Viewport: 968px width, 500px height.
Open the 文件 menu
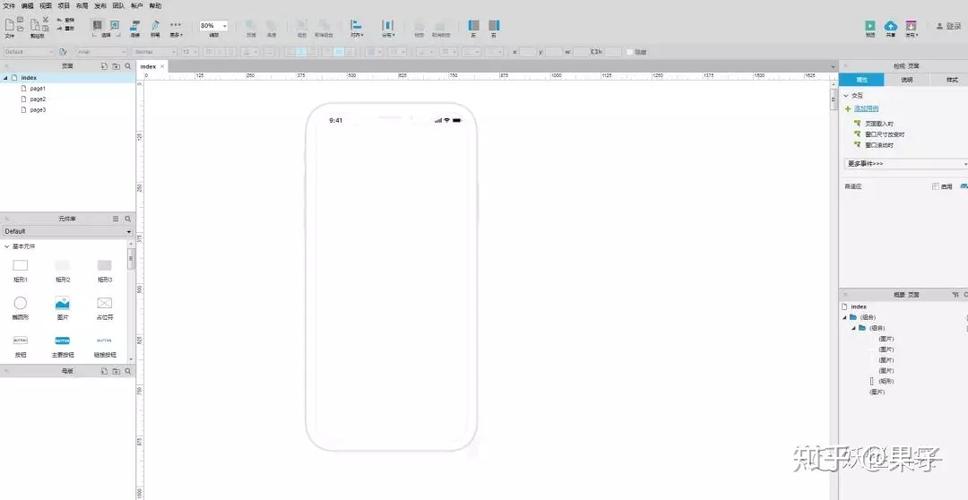pyautogui.click(x=9, y=6)
